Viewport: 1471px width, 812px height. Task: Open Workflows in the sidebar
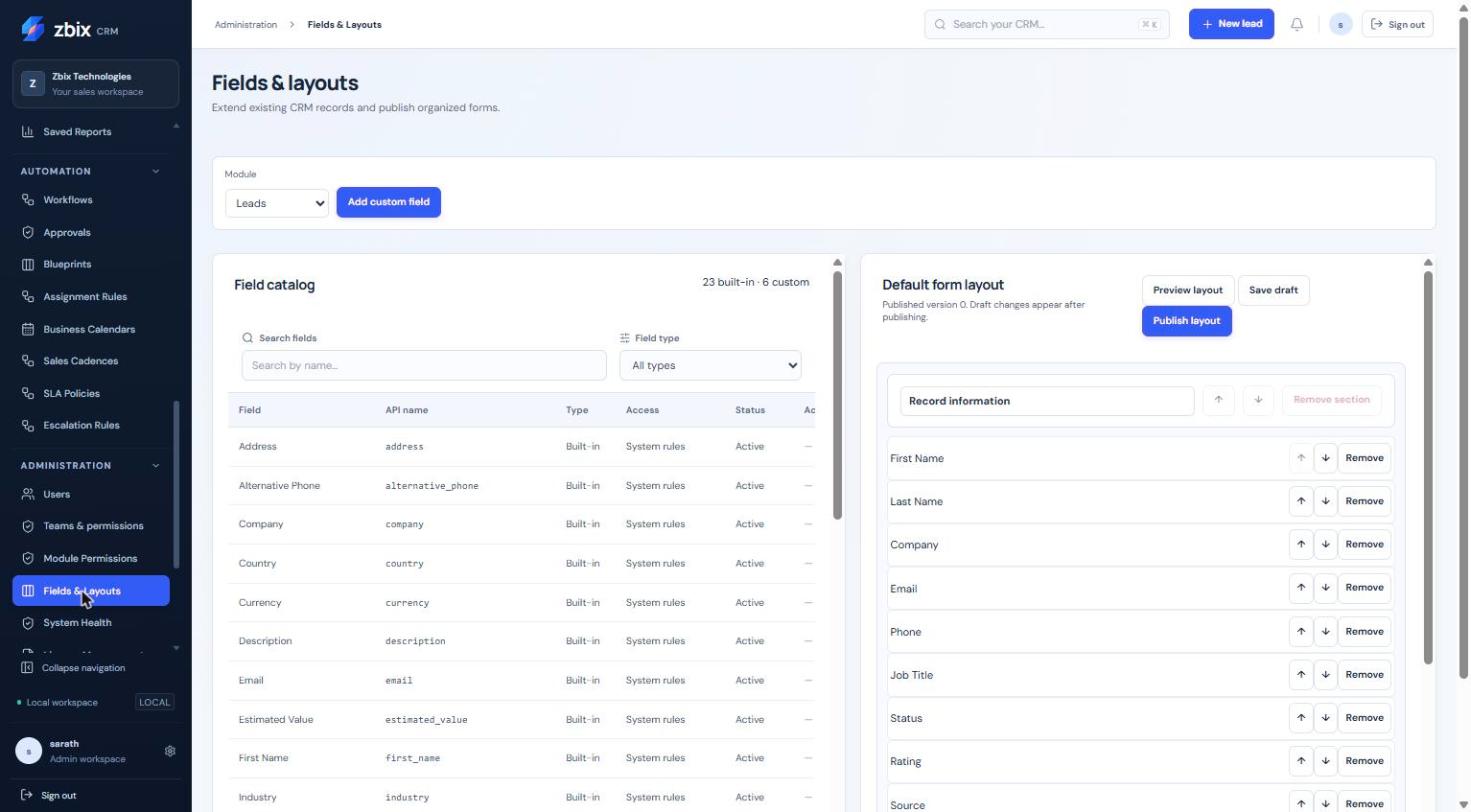[91, 200]
